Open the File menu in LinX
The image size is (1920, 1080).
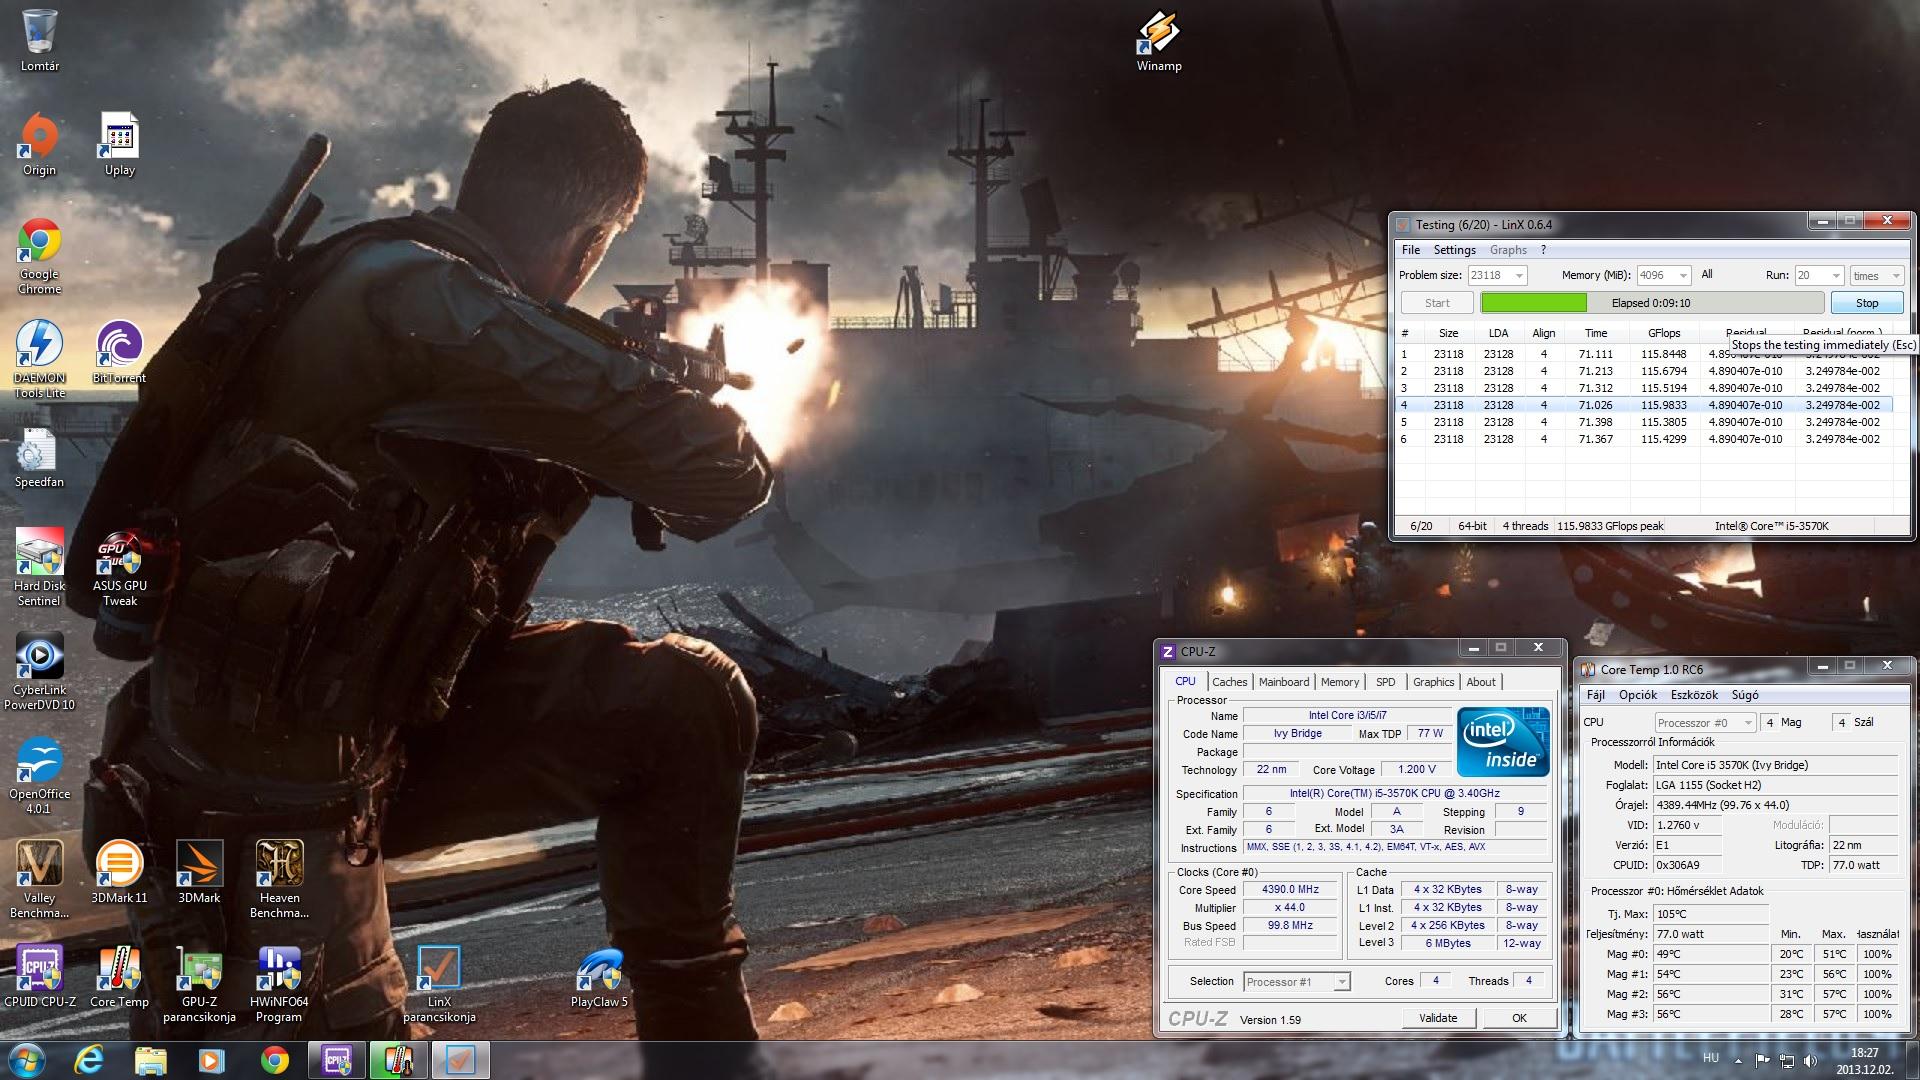(x=1411, y=250)
